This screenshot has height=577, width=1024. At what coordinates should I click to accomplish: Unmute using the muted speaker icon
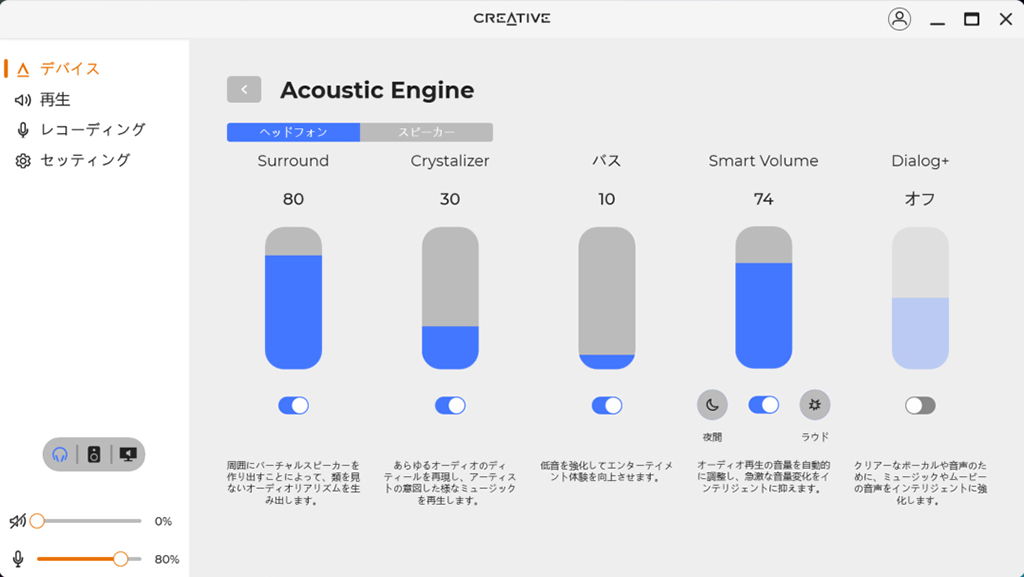pos(18,521)
